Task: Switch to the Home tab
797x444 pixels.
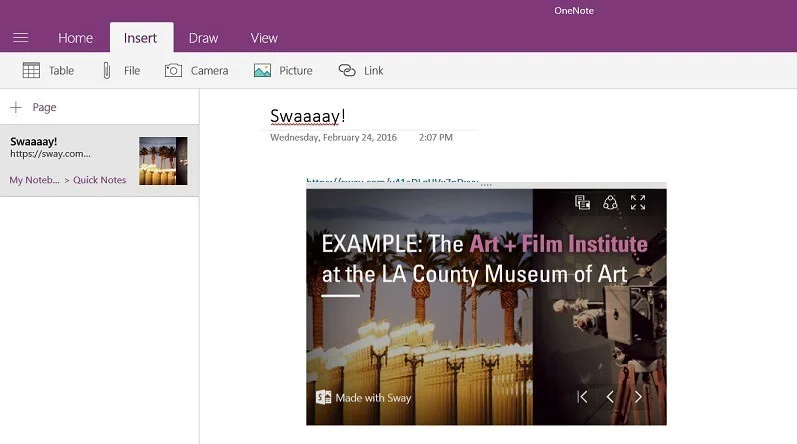Action: pyautogui.click(x=75, y=38)
